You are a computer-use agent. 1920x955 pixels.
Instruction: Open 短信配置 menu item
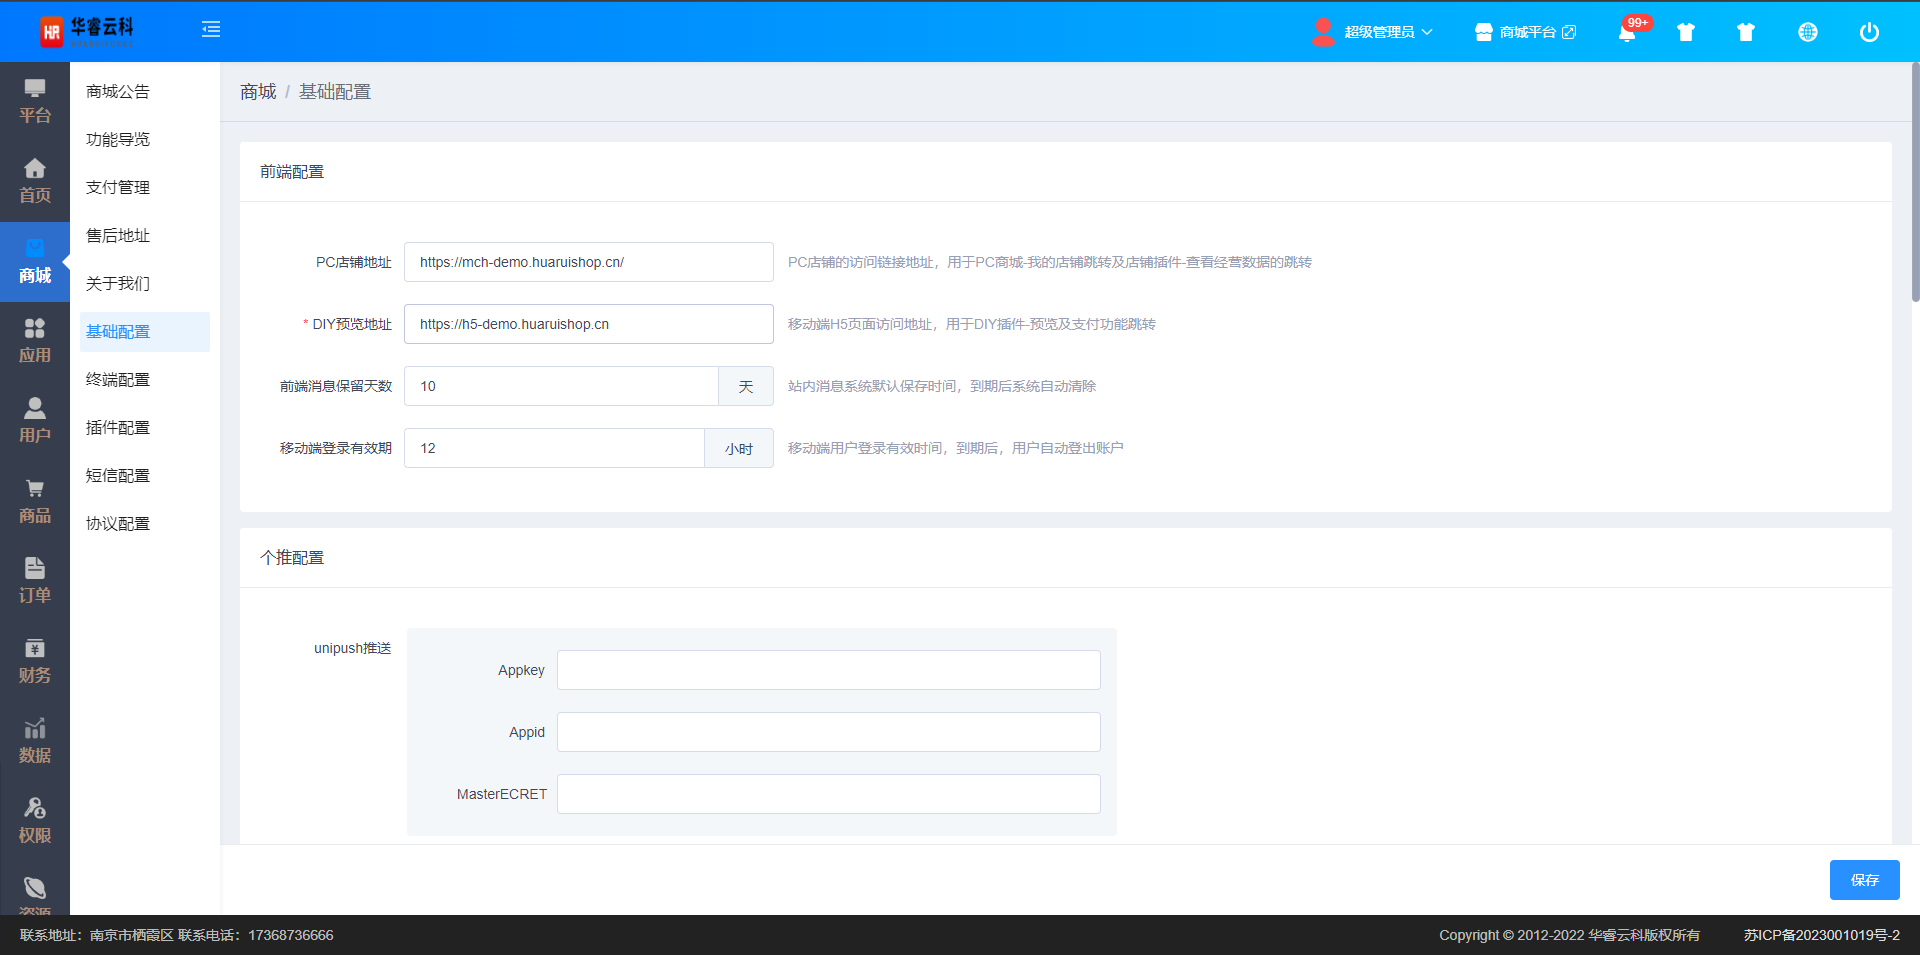click(x=118, y=476)
